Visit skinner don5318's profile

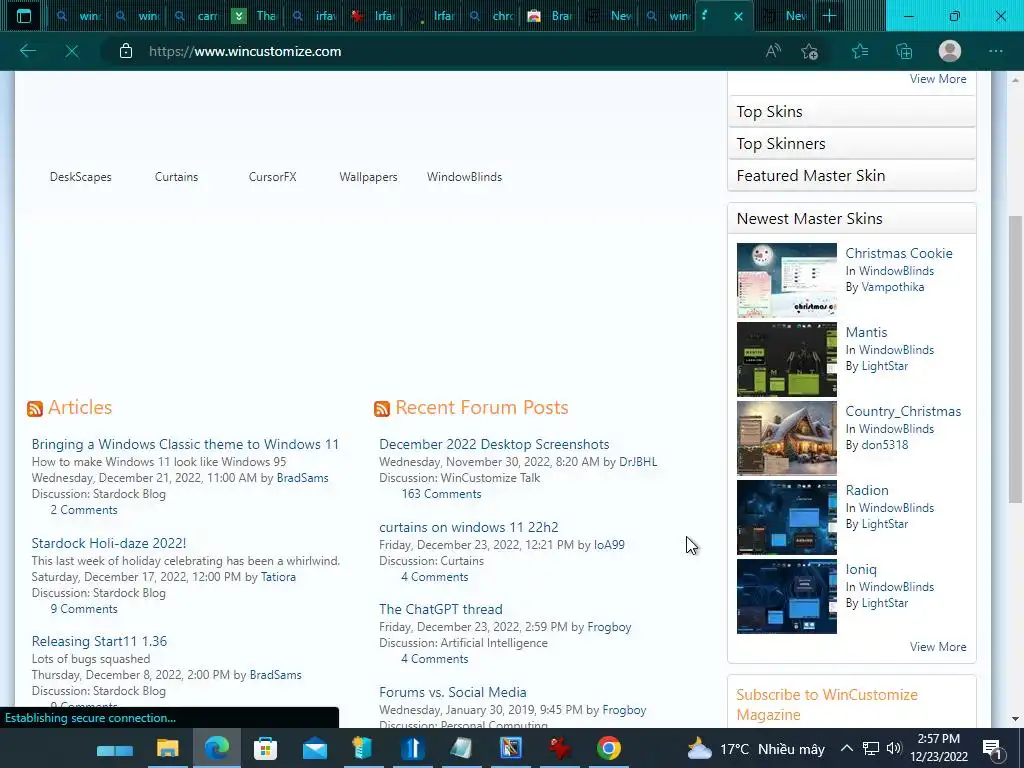tap(885, 445)
